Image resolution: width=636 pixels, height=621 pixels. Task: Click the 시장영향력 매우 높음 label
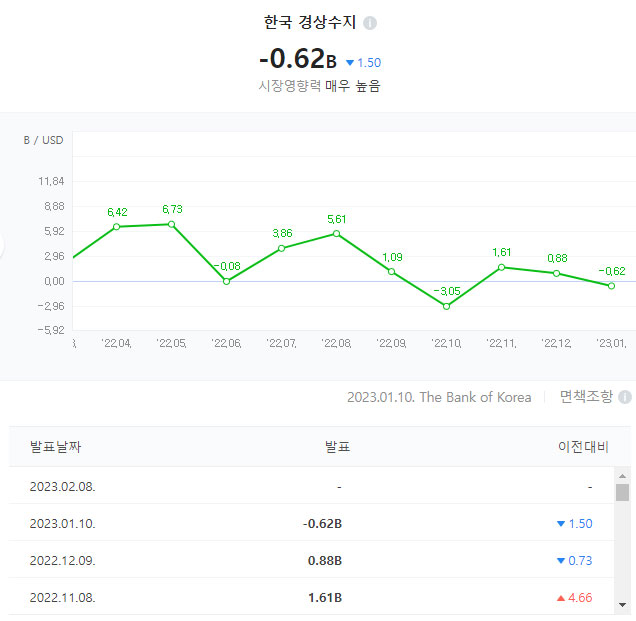point(319,86)
